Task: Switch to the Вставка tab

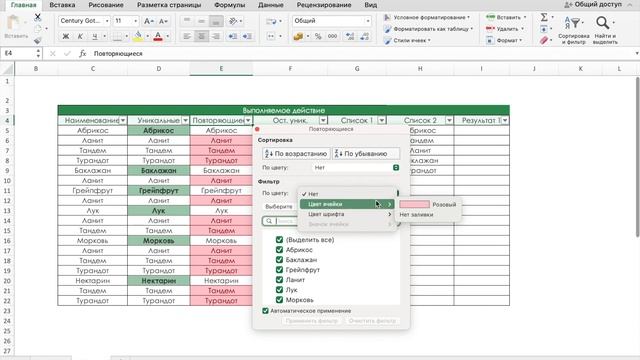Action: tap(62, 5)
